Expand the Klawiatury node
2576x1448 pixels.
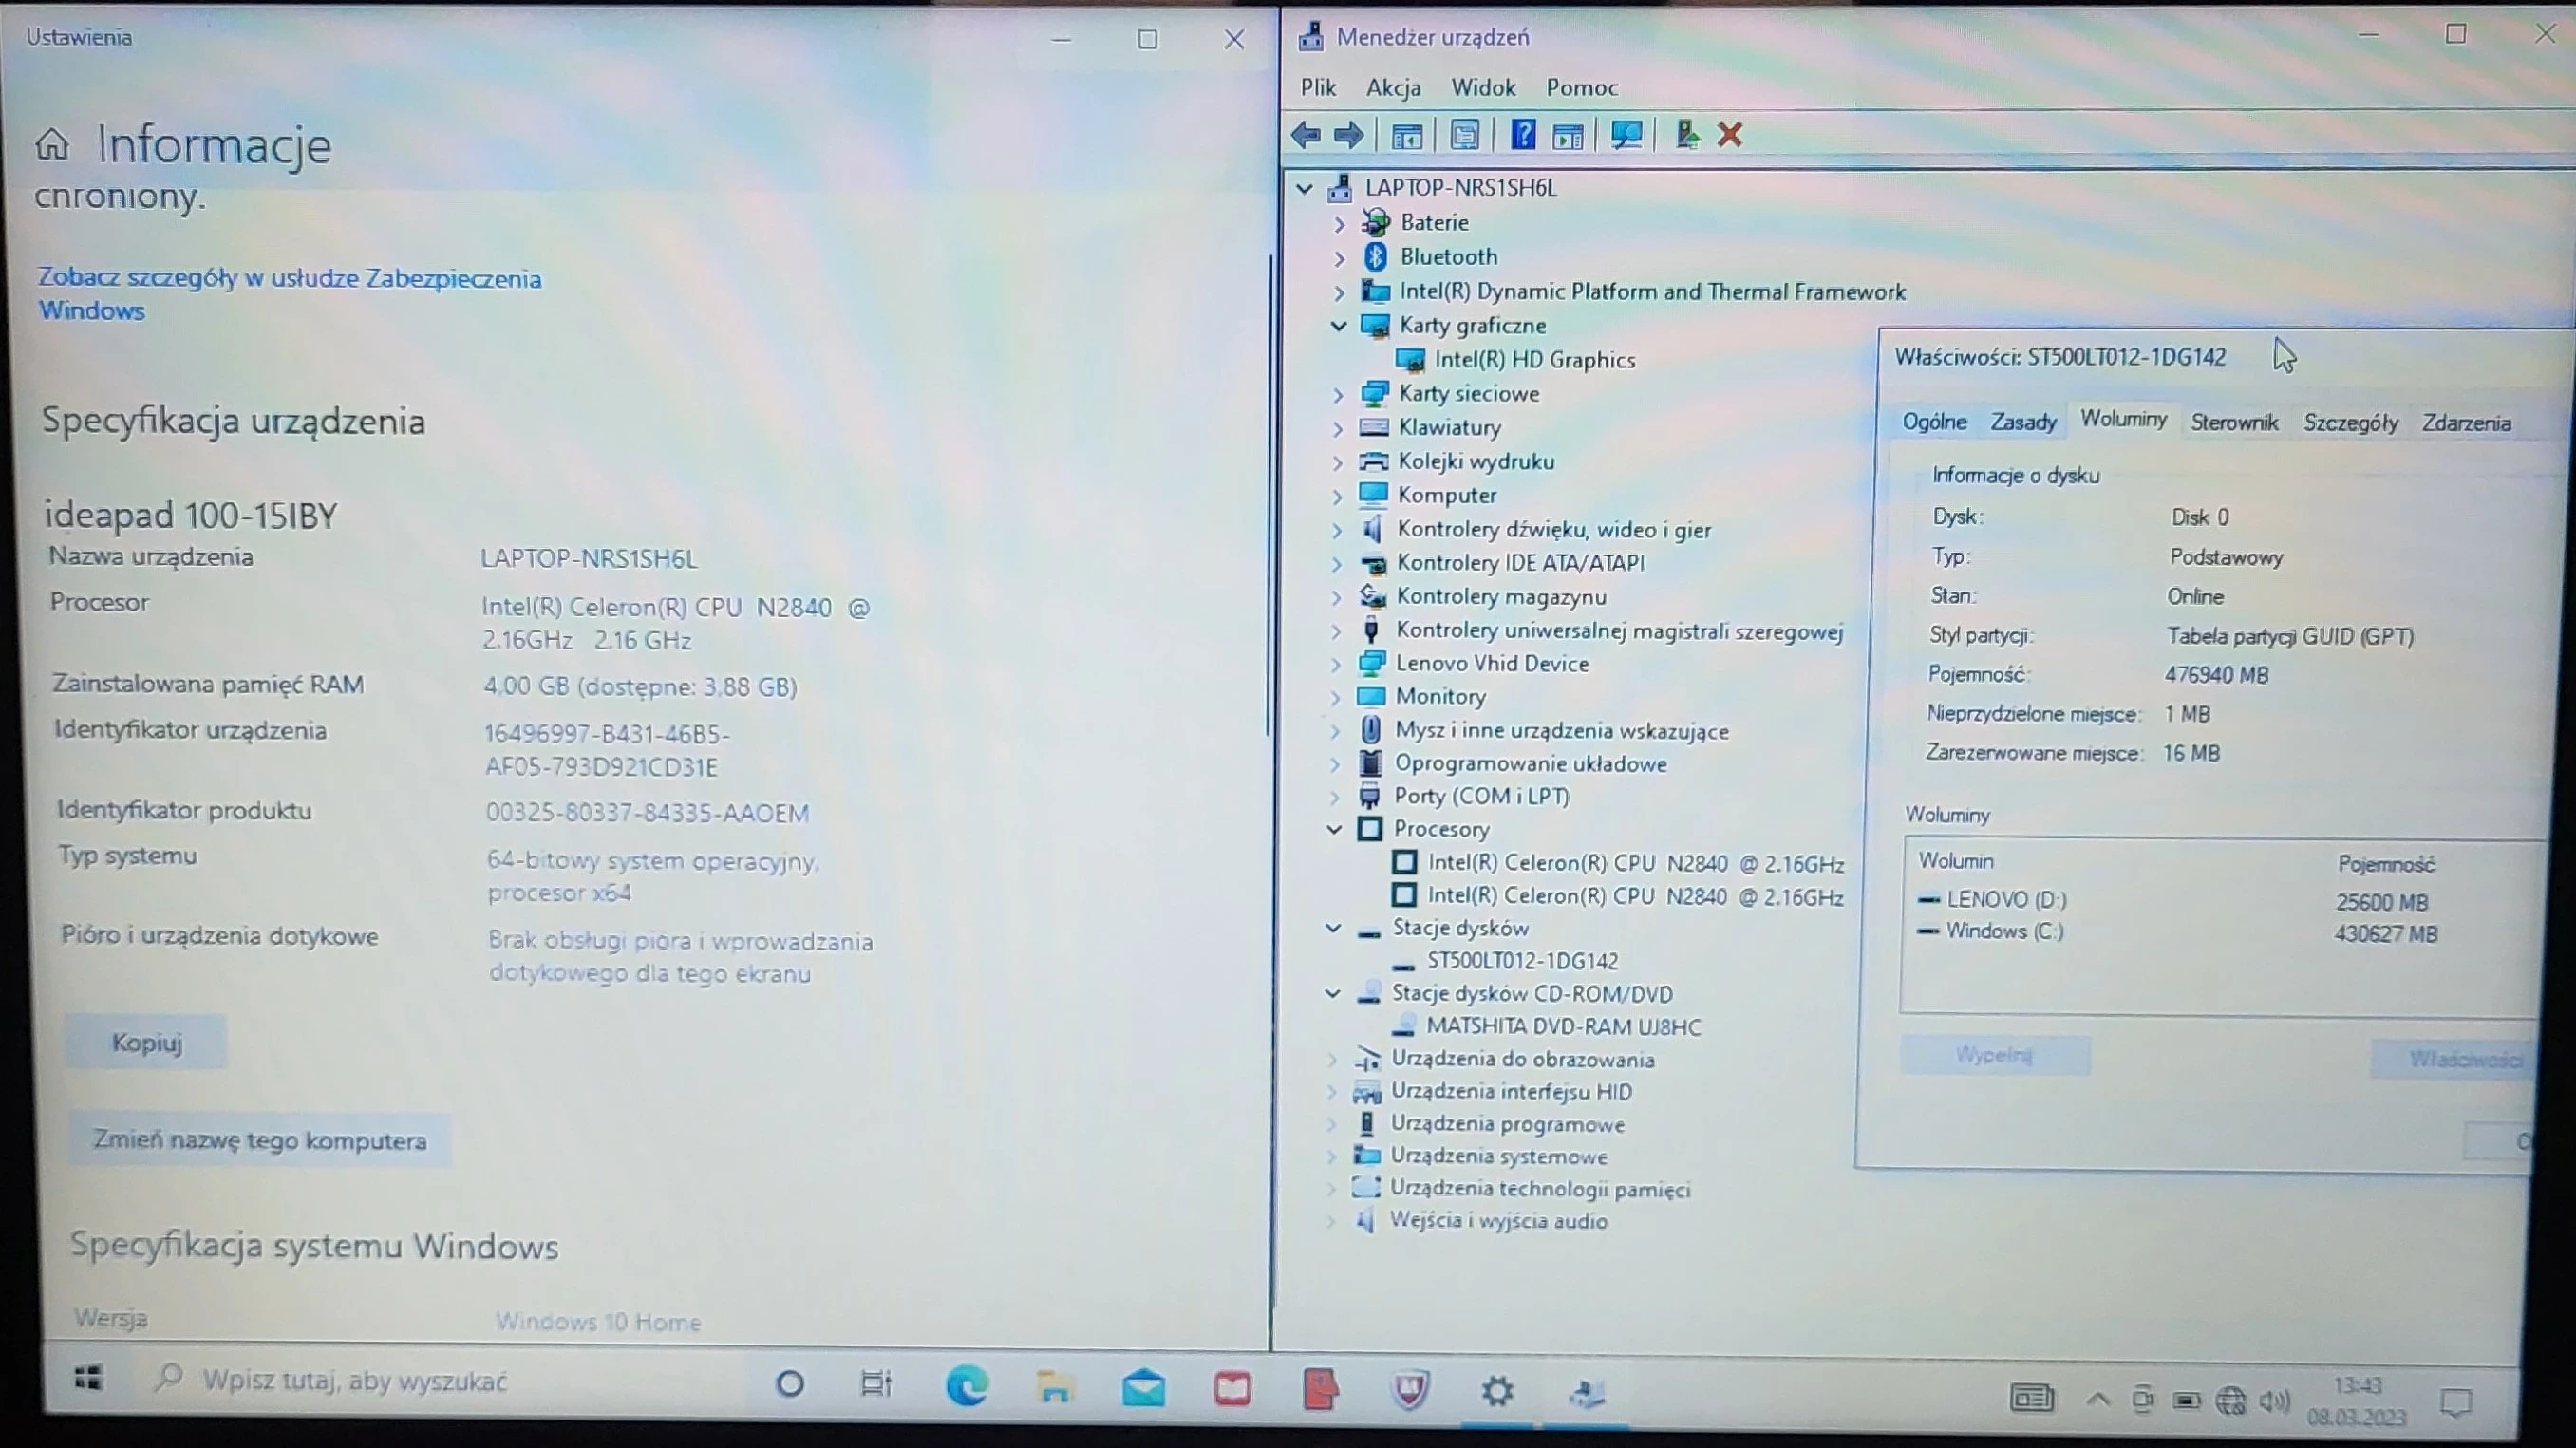click(x=1339, y=429)
